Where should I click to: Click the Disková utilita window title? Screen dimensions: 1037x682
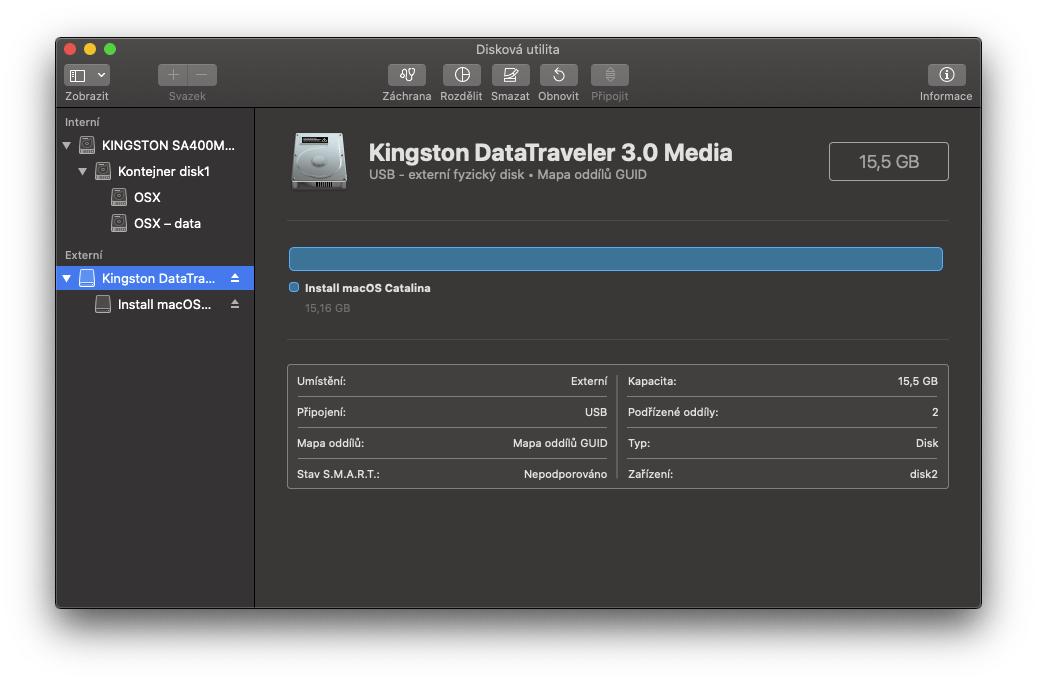click(518, 50)
